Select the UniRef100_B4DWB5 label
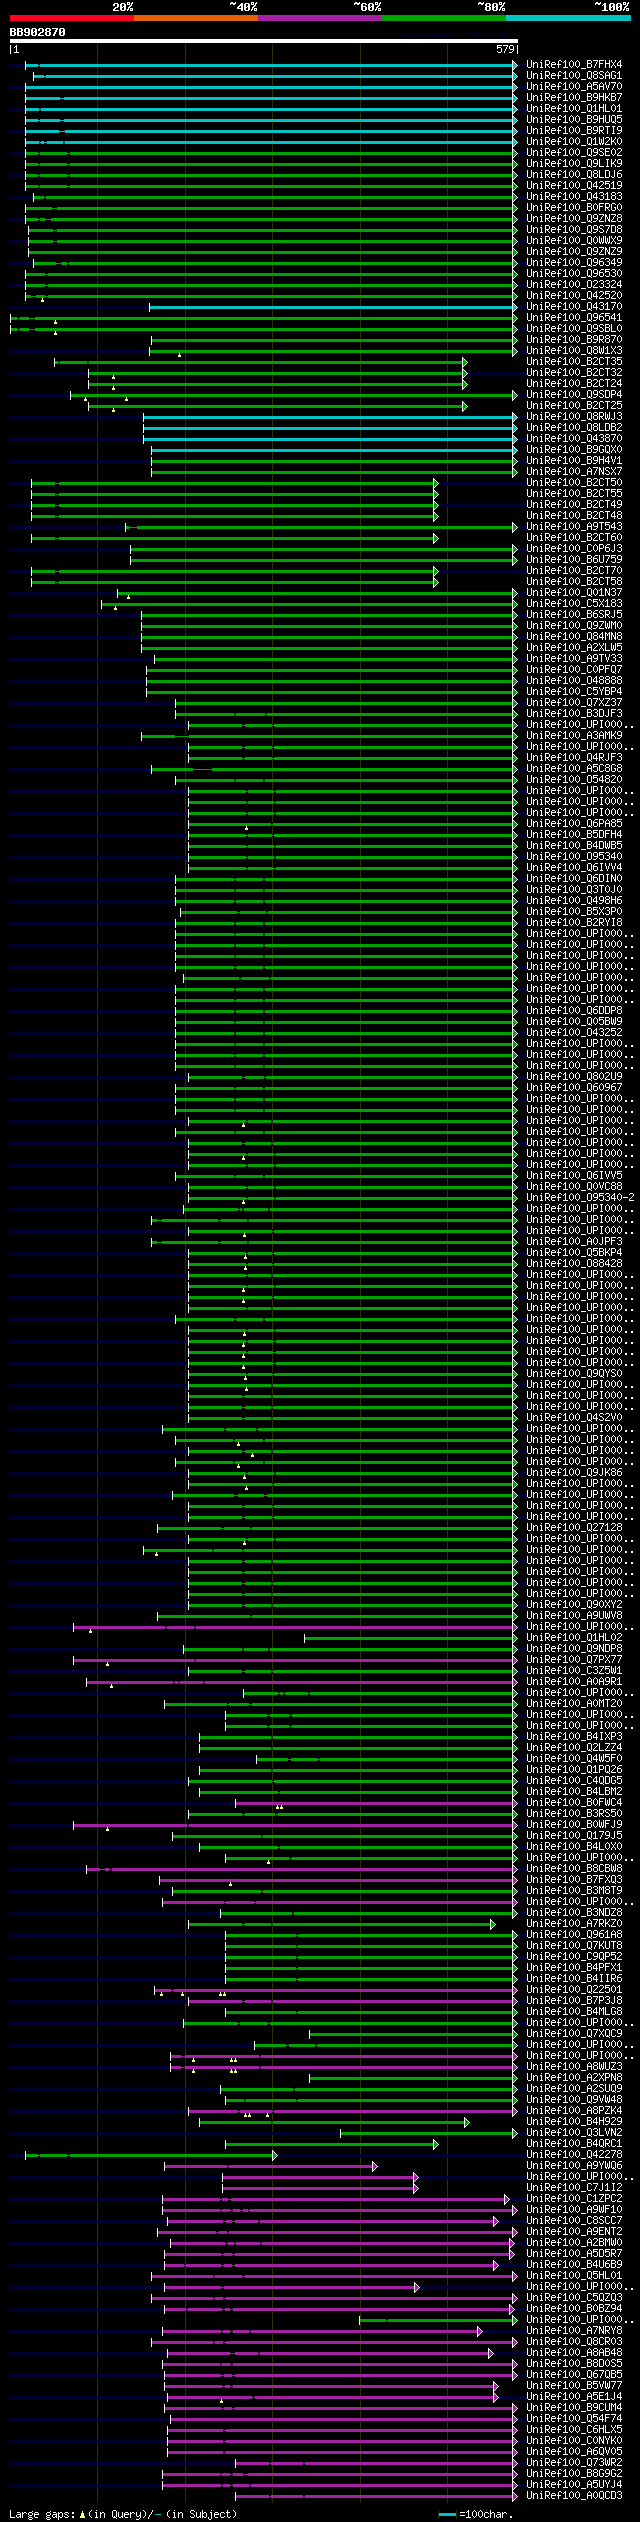 (x=574, y=846)
